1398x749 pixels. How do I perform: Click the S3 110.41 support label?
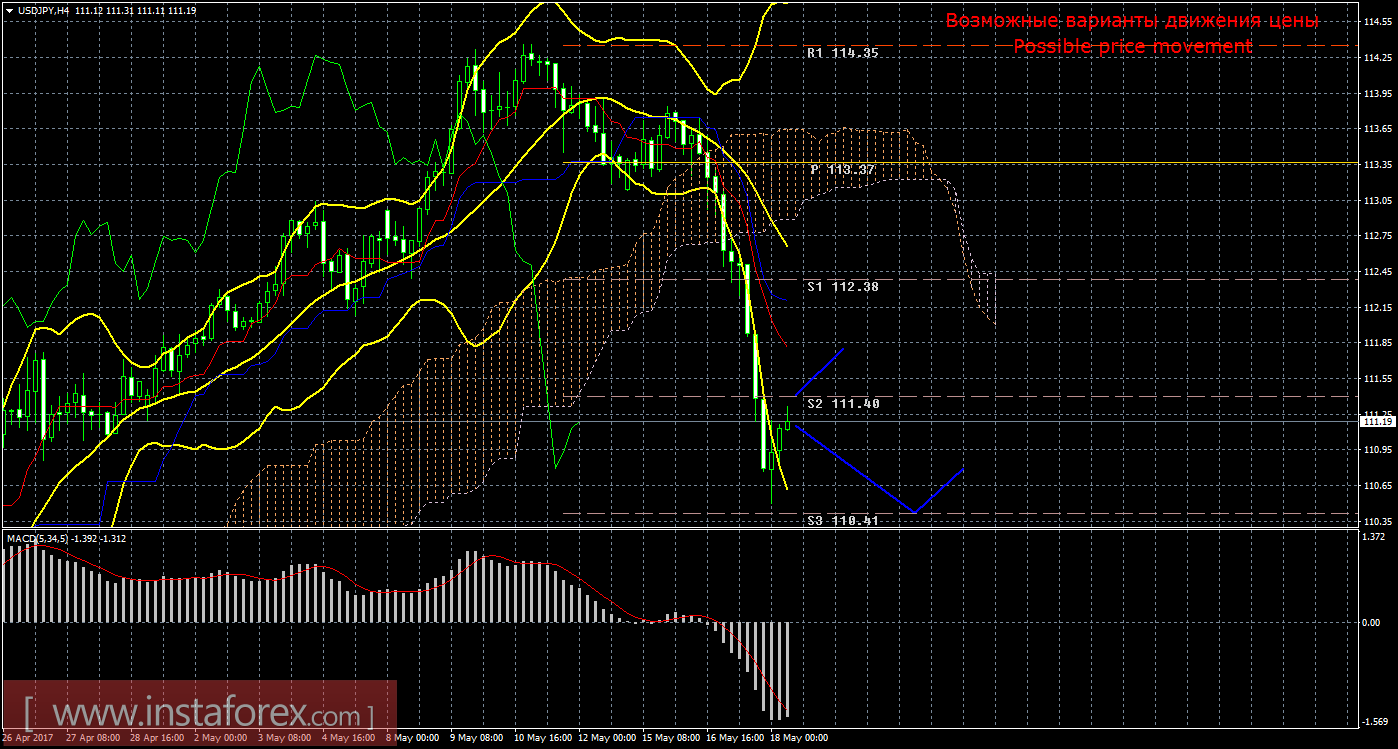pyautogui.click(x=842, y=521)
